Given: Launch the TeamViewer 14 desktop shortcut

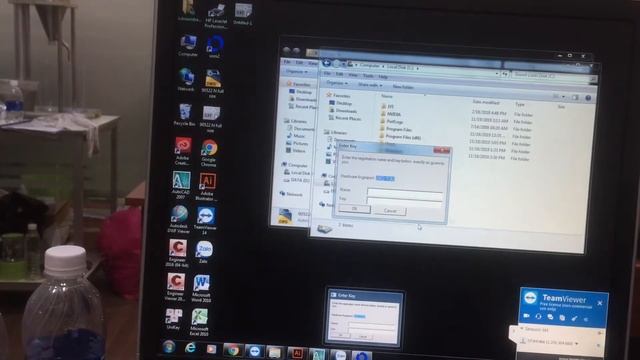Looking at the screenshot, I should [205, 220].
